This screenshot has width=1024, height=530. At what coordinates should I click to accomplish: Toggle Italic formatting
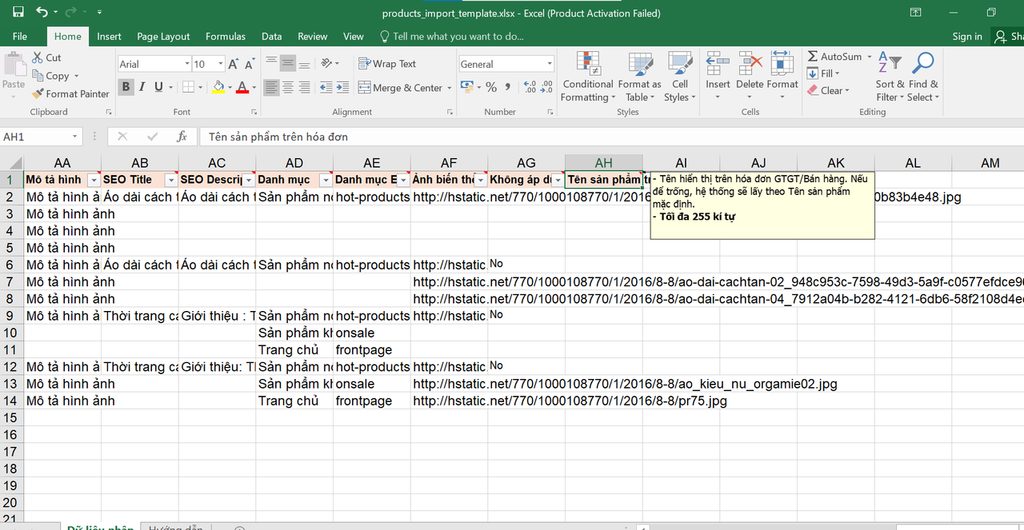pyautogui.click(x=144, y=87)
